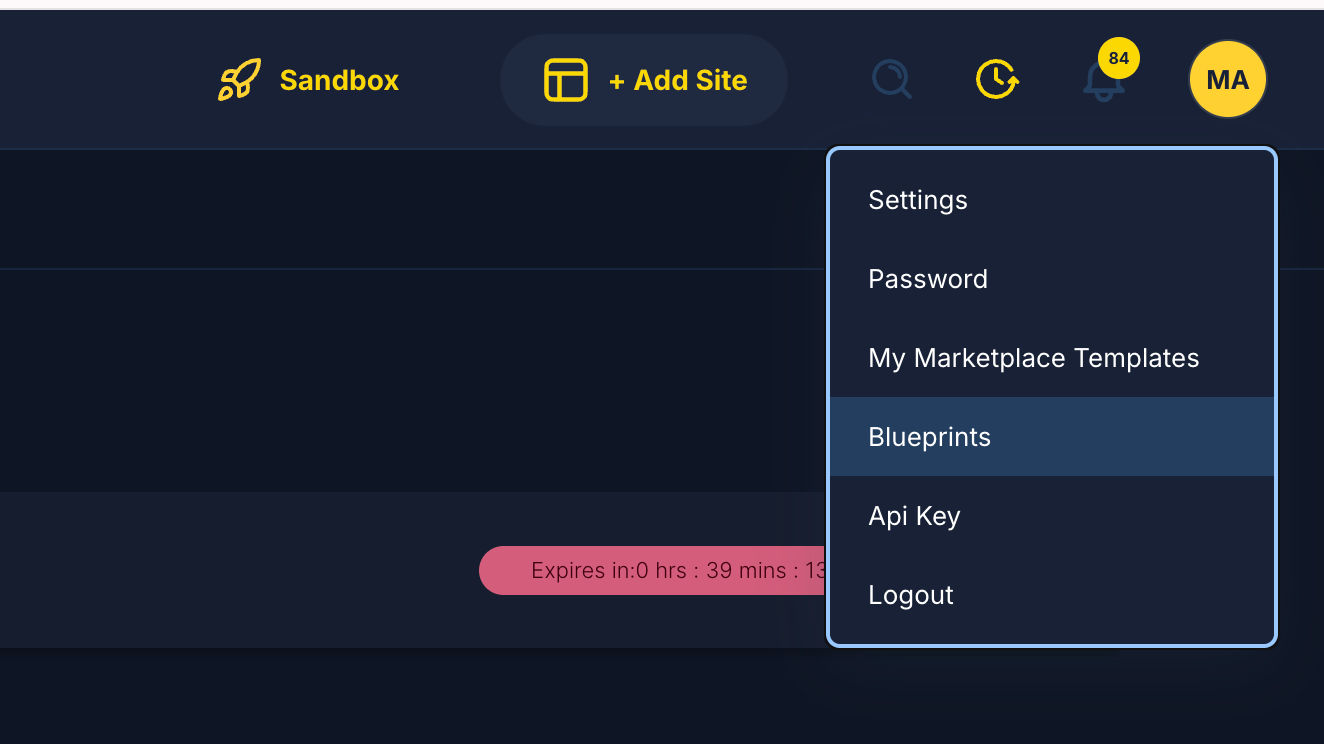
Task: Click the Sandbox rocket icon
Action: [x=239, y=80]
